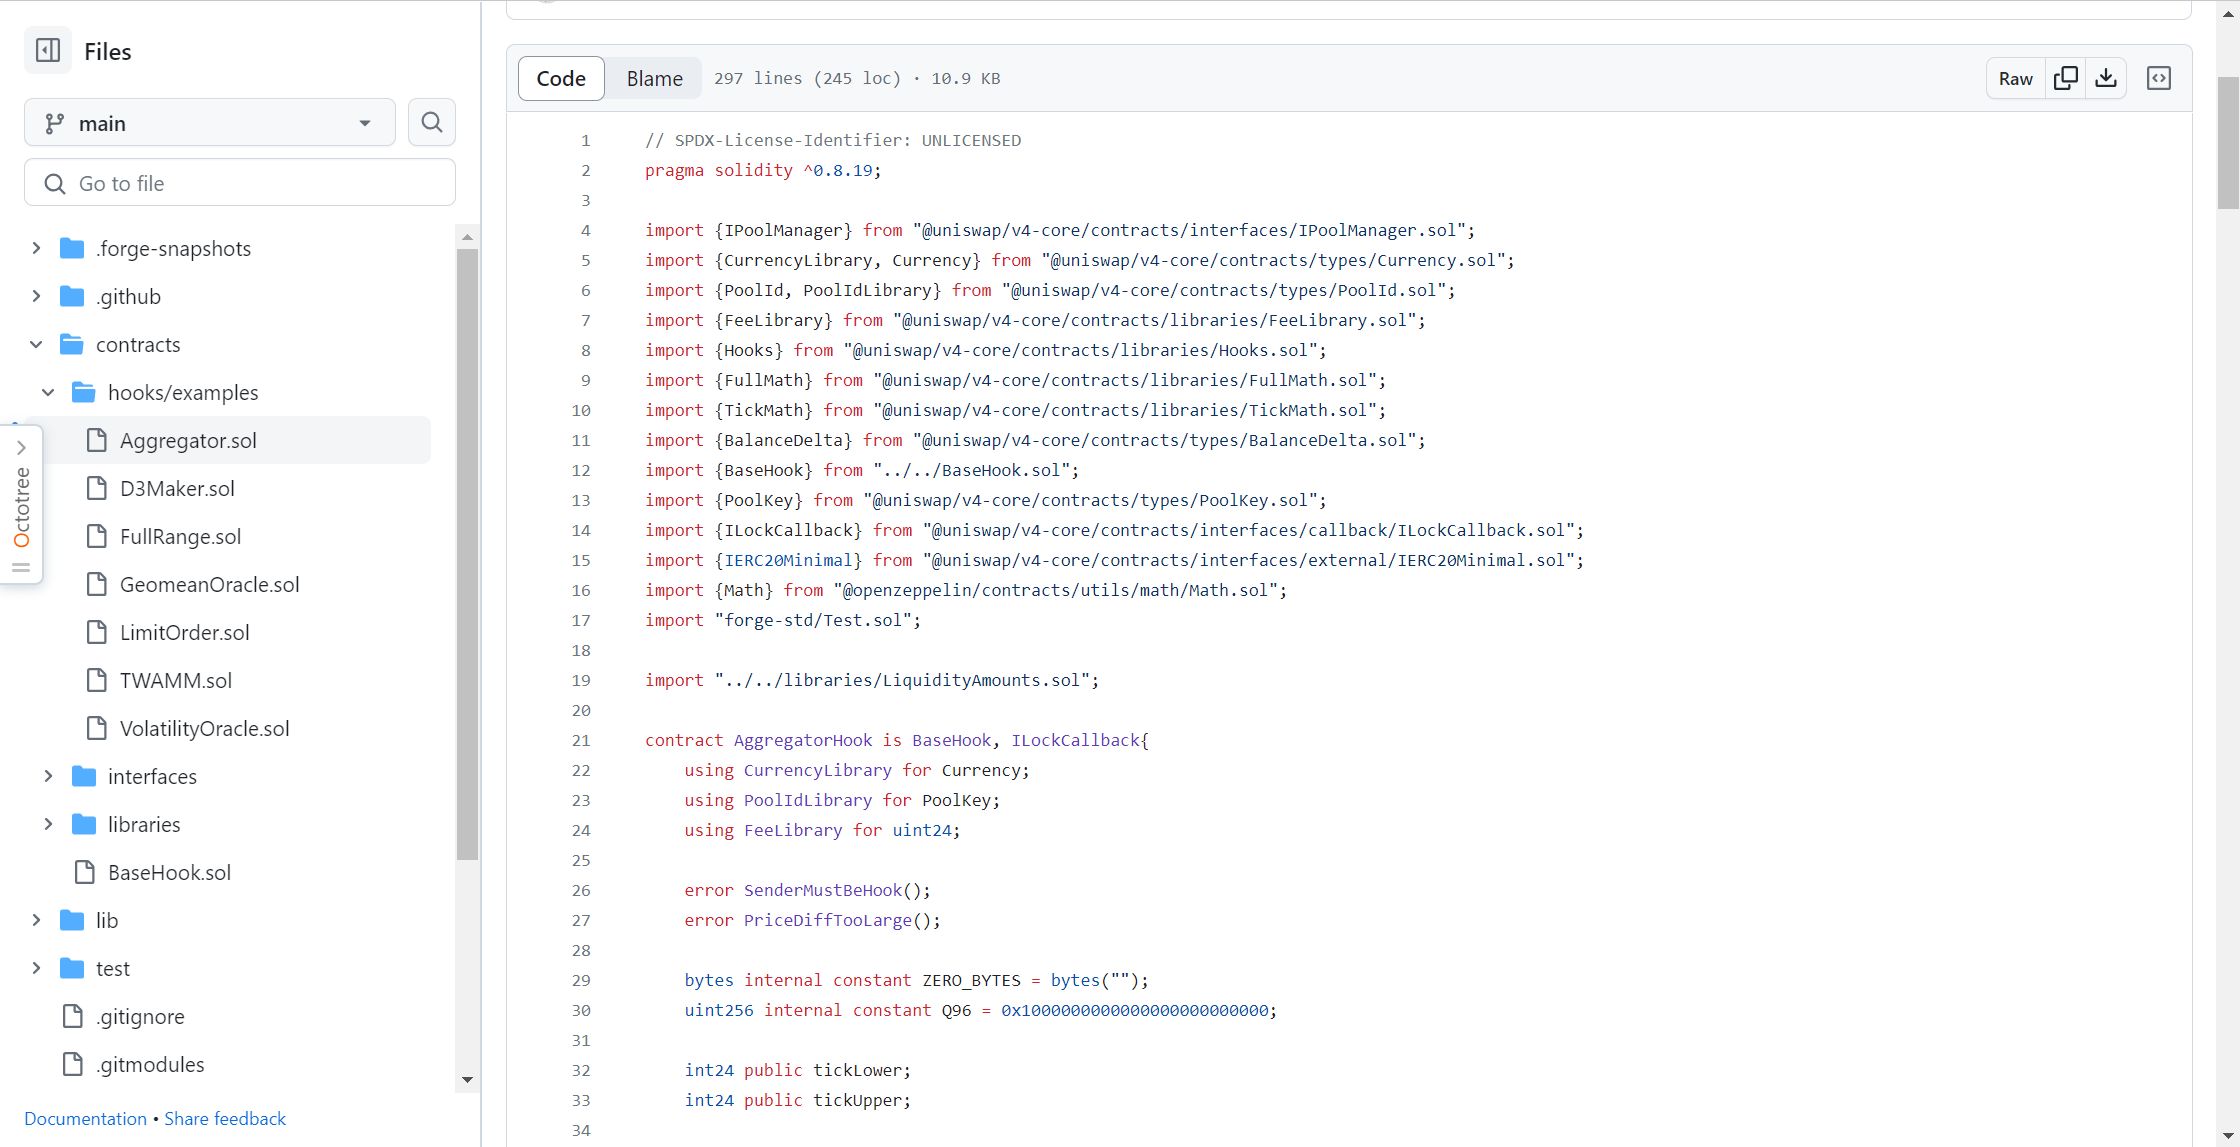This screenshot has width=2240, height=1147.
Task: Click the sidebar panel toggle icon
Action: (x=47, y=51)
